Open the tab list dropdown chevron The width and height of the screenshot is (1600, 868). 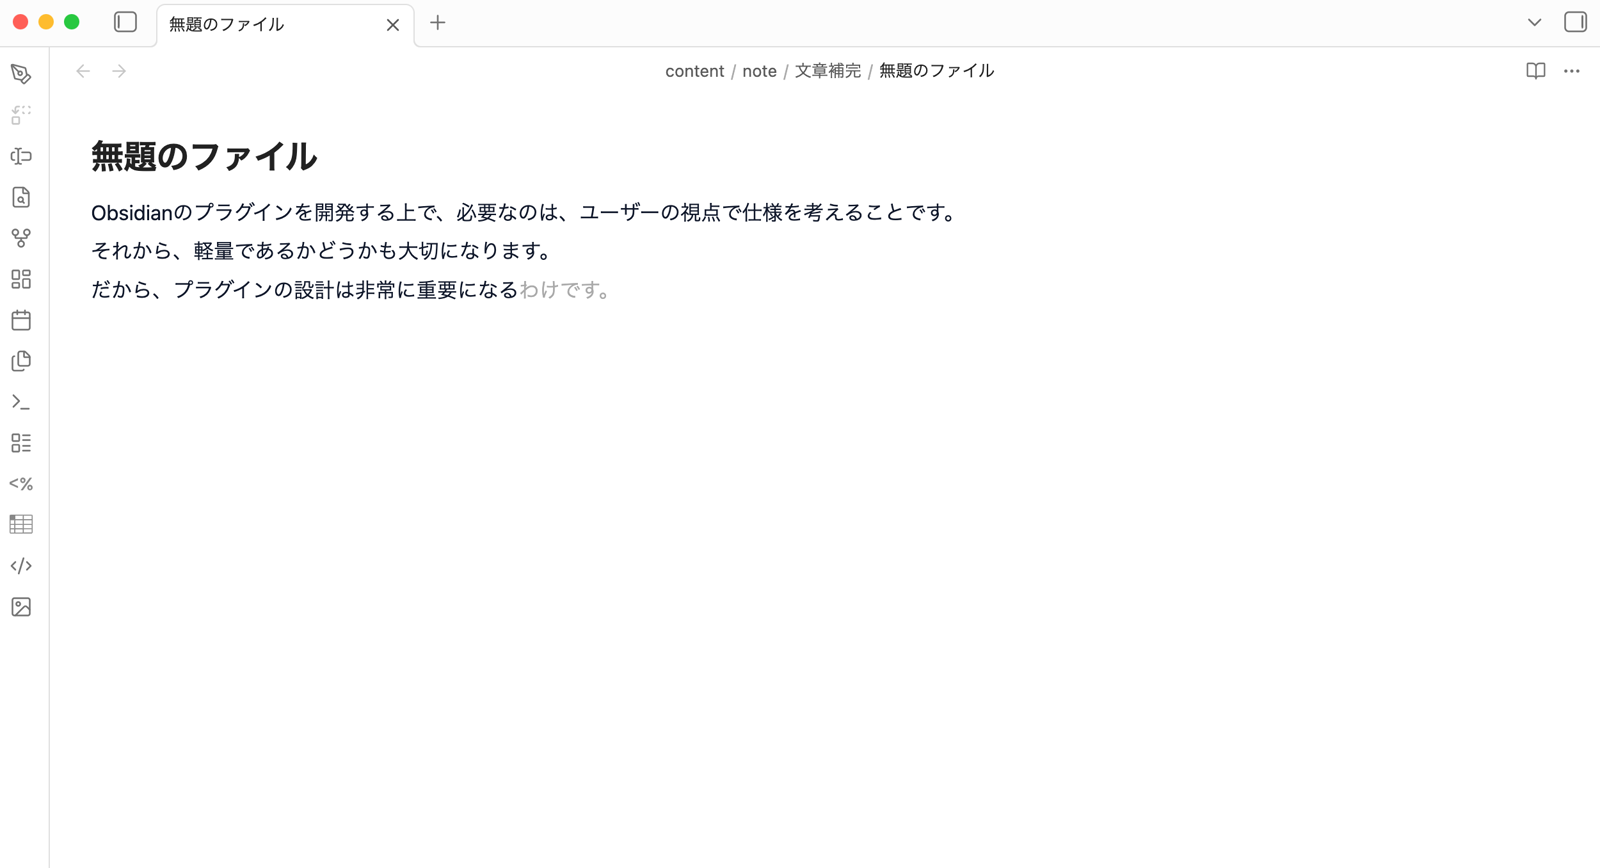pyautogui.click(x=1534, y=22)
